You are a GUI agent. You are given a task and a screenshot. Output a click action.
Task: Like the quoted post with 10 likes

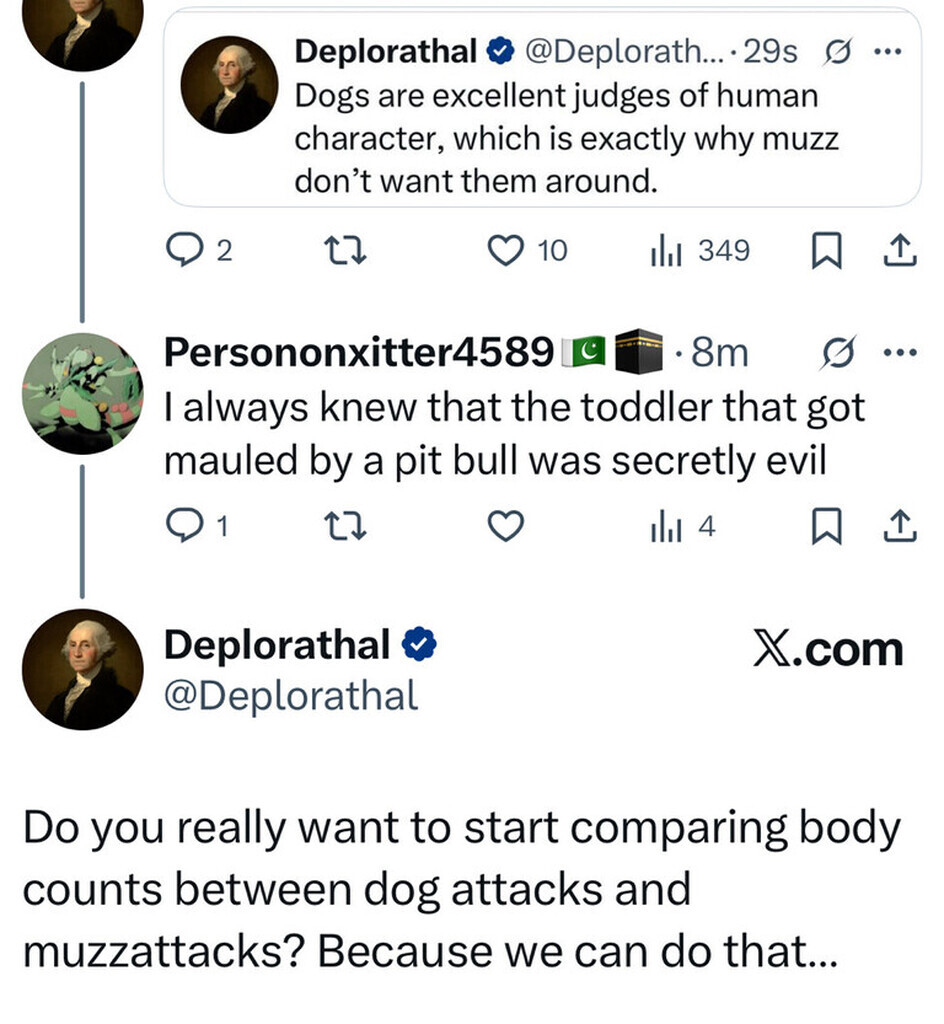coord(506,251)
